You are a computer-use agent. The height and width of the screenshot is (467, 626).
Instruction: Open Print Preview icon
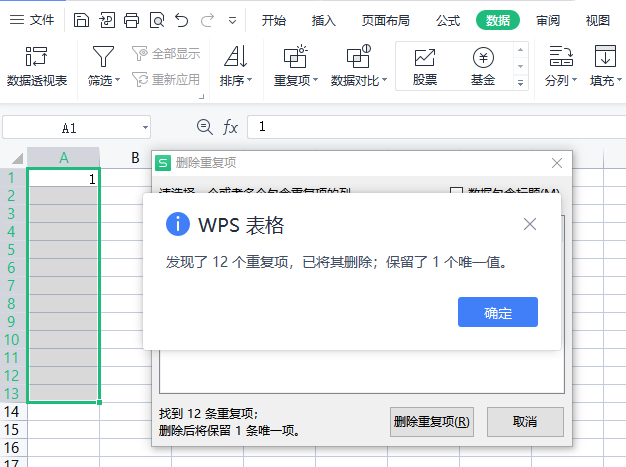click(x=157, y=20)
